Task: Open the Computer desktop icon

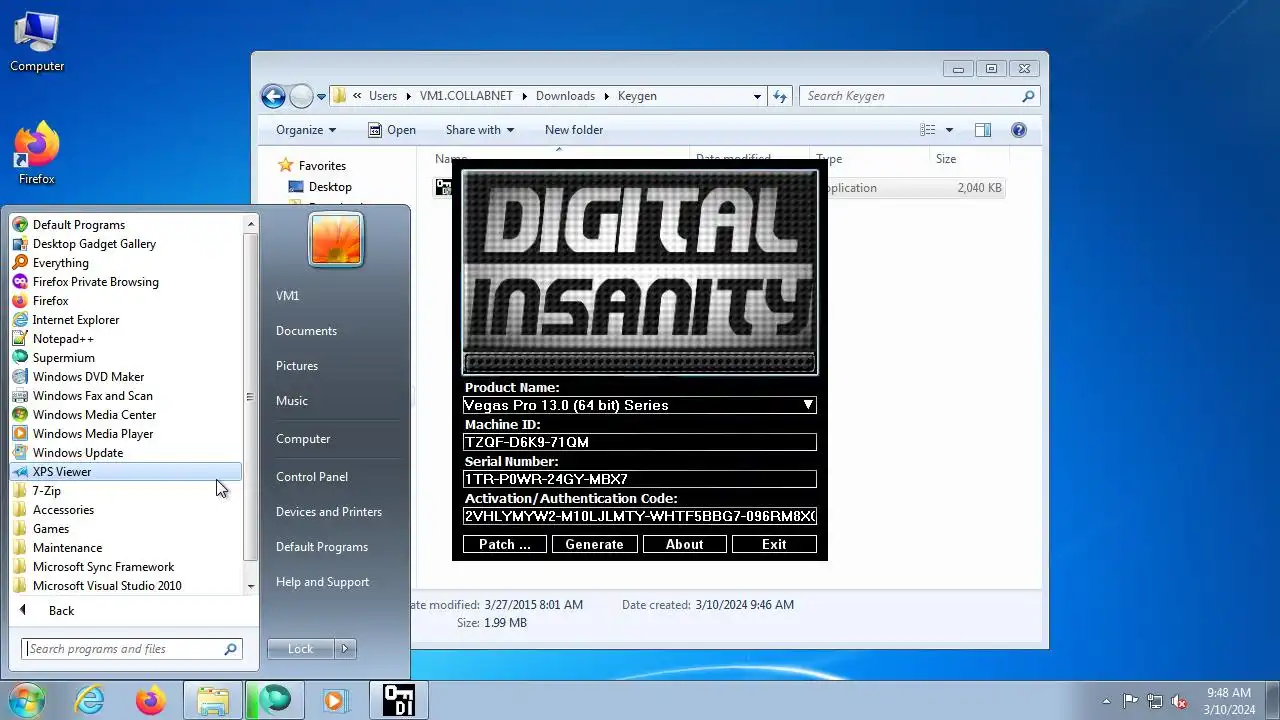Action: click(x=37, y=43)
